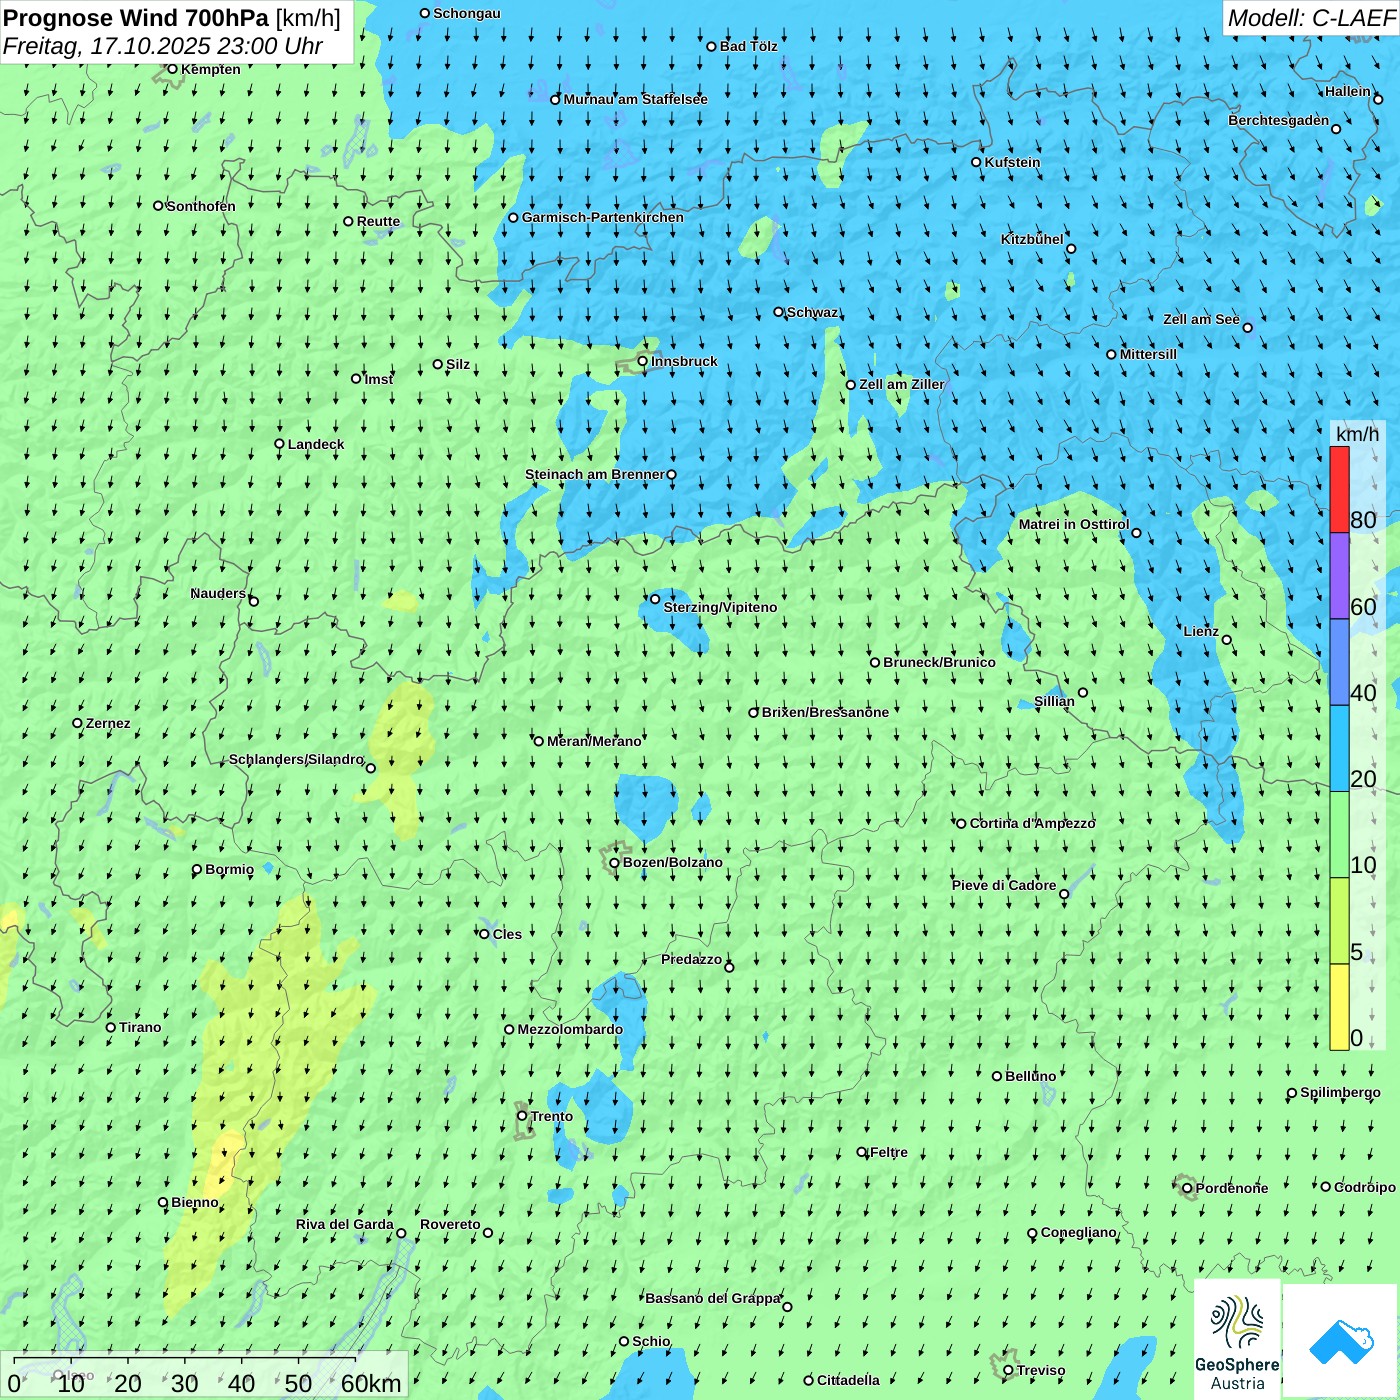This screenshot has width=1400, height=1400.
Task: Select the purple 60–80 legend segment
Action: pyautogui.click(x=1339, y=576)
